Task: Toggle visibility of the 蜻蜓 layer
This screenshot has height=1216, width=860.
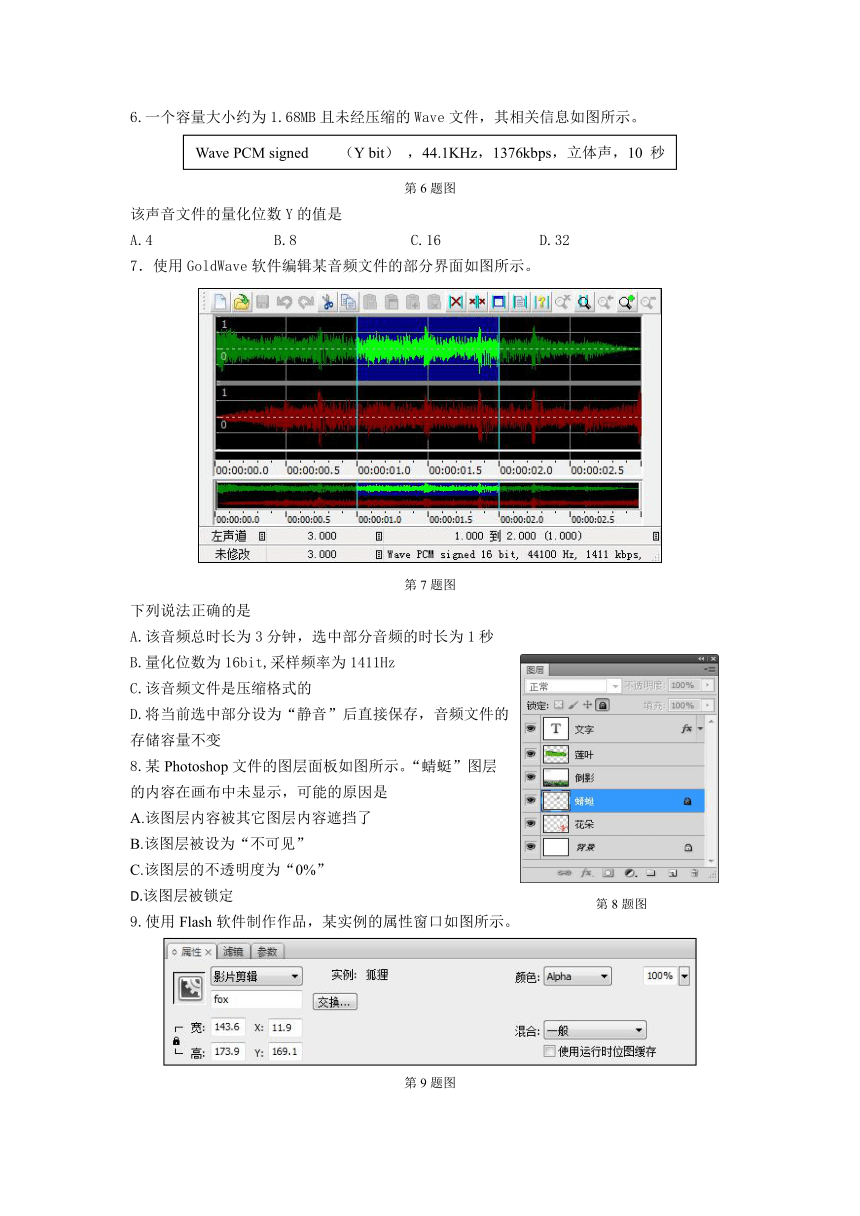Action: pos(531,800)
